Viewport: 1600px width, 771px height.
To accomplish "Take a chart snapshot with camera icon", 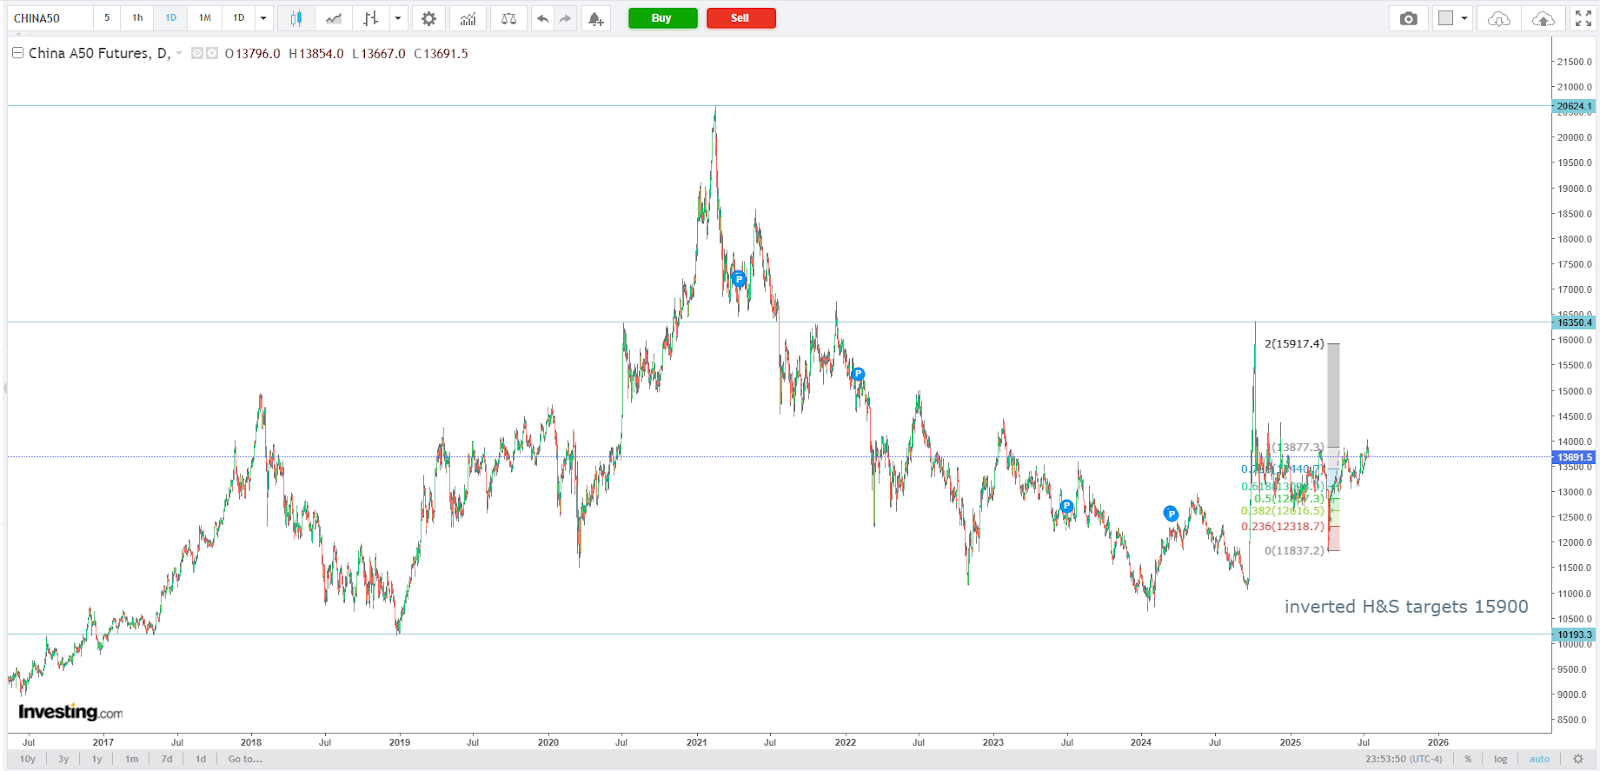I will pos(1408,18).
